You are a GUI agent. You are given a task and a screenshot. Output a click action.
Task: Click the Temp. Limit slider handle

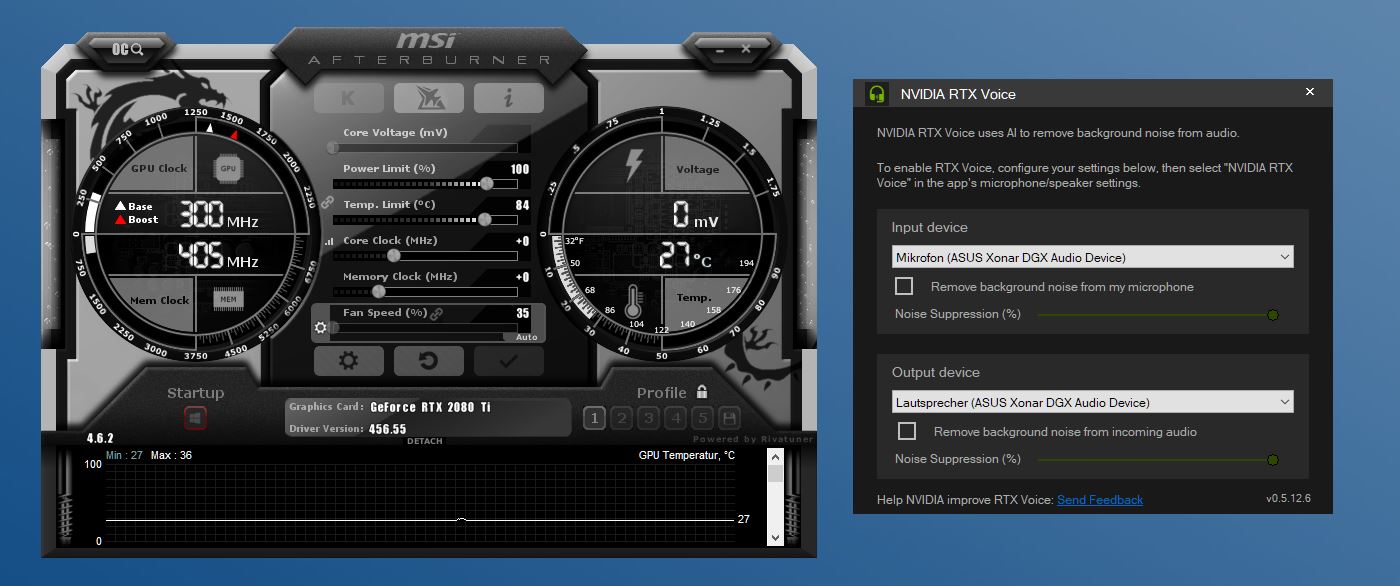click(x=484, y=219)
